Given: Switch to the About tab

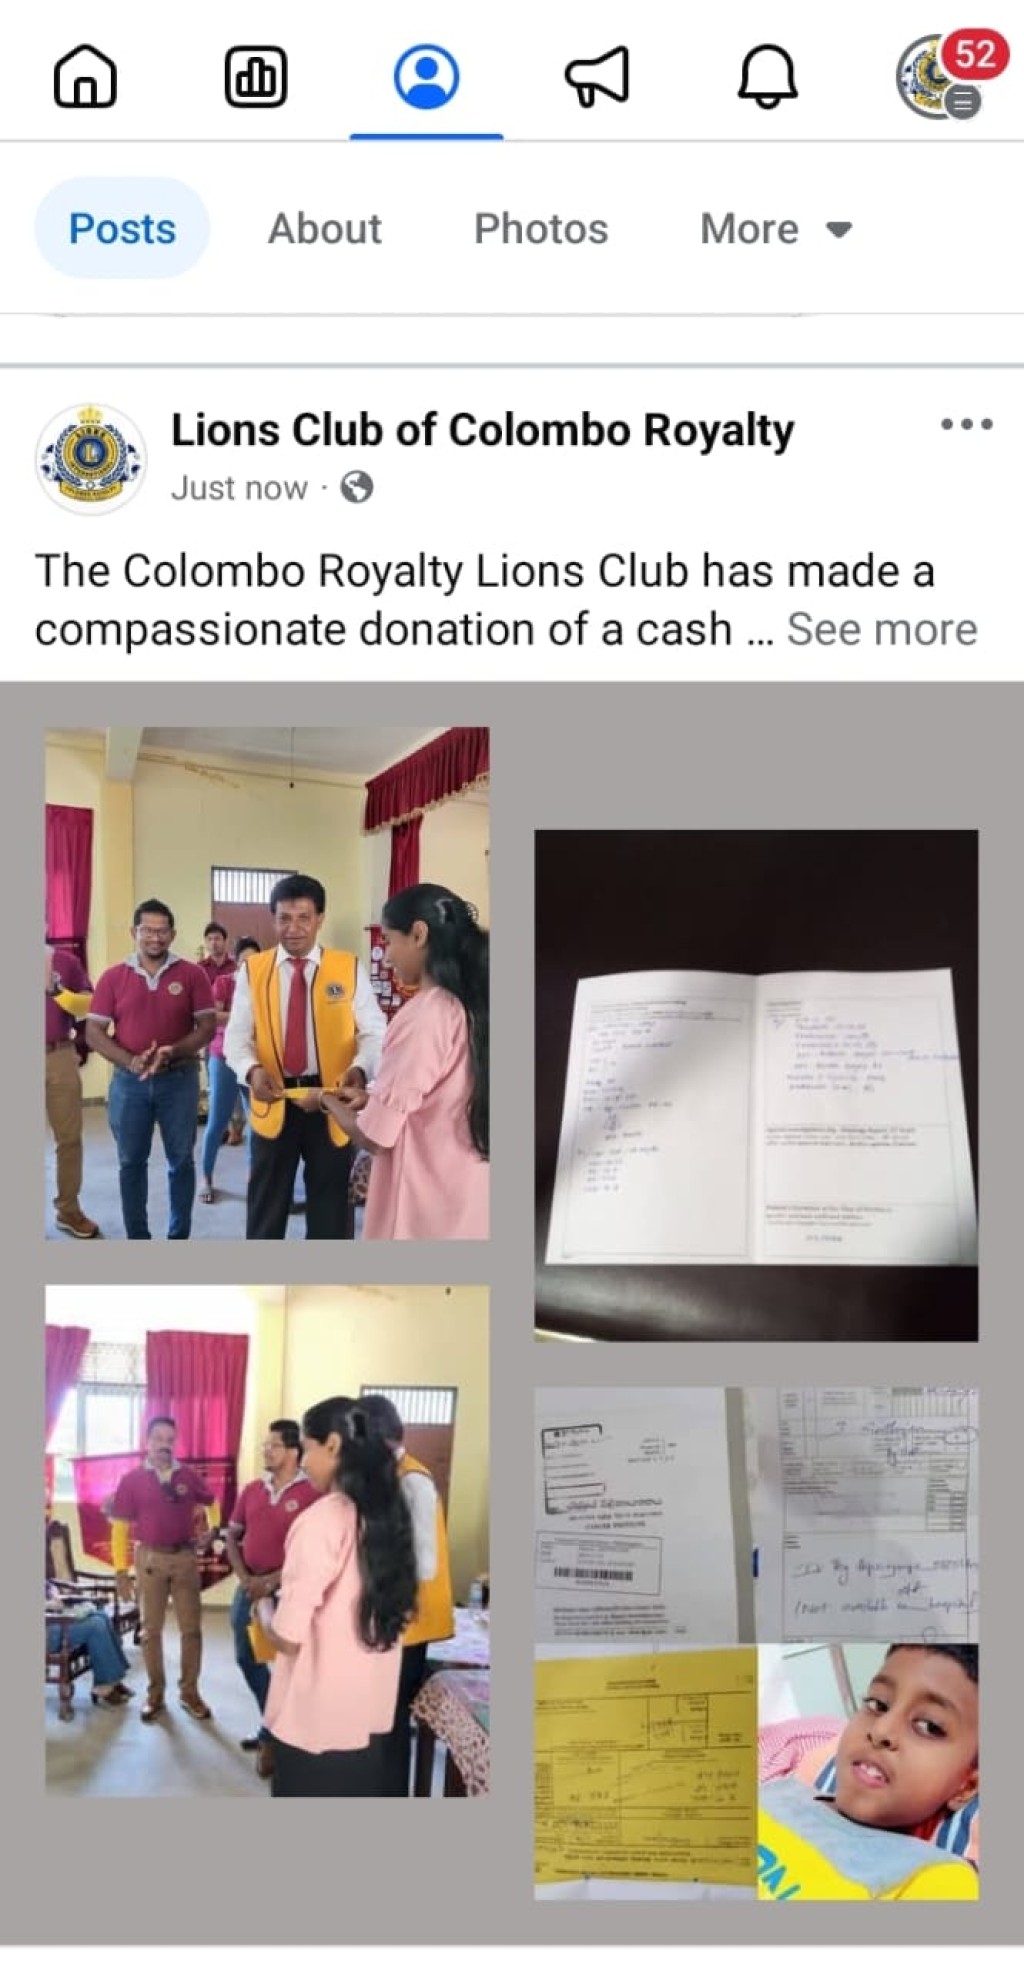Looking at the screenshot, I should coord(325,229).
